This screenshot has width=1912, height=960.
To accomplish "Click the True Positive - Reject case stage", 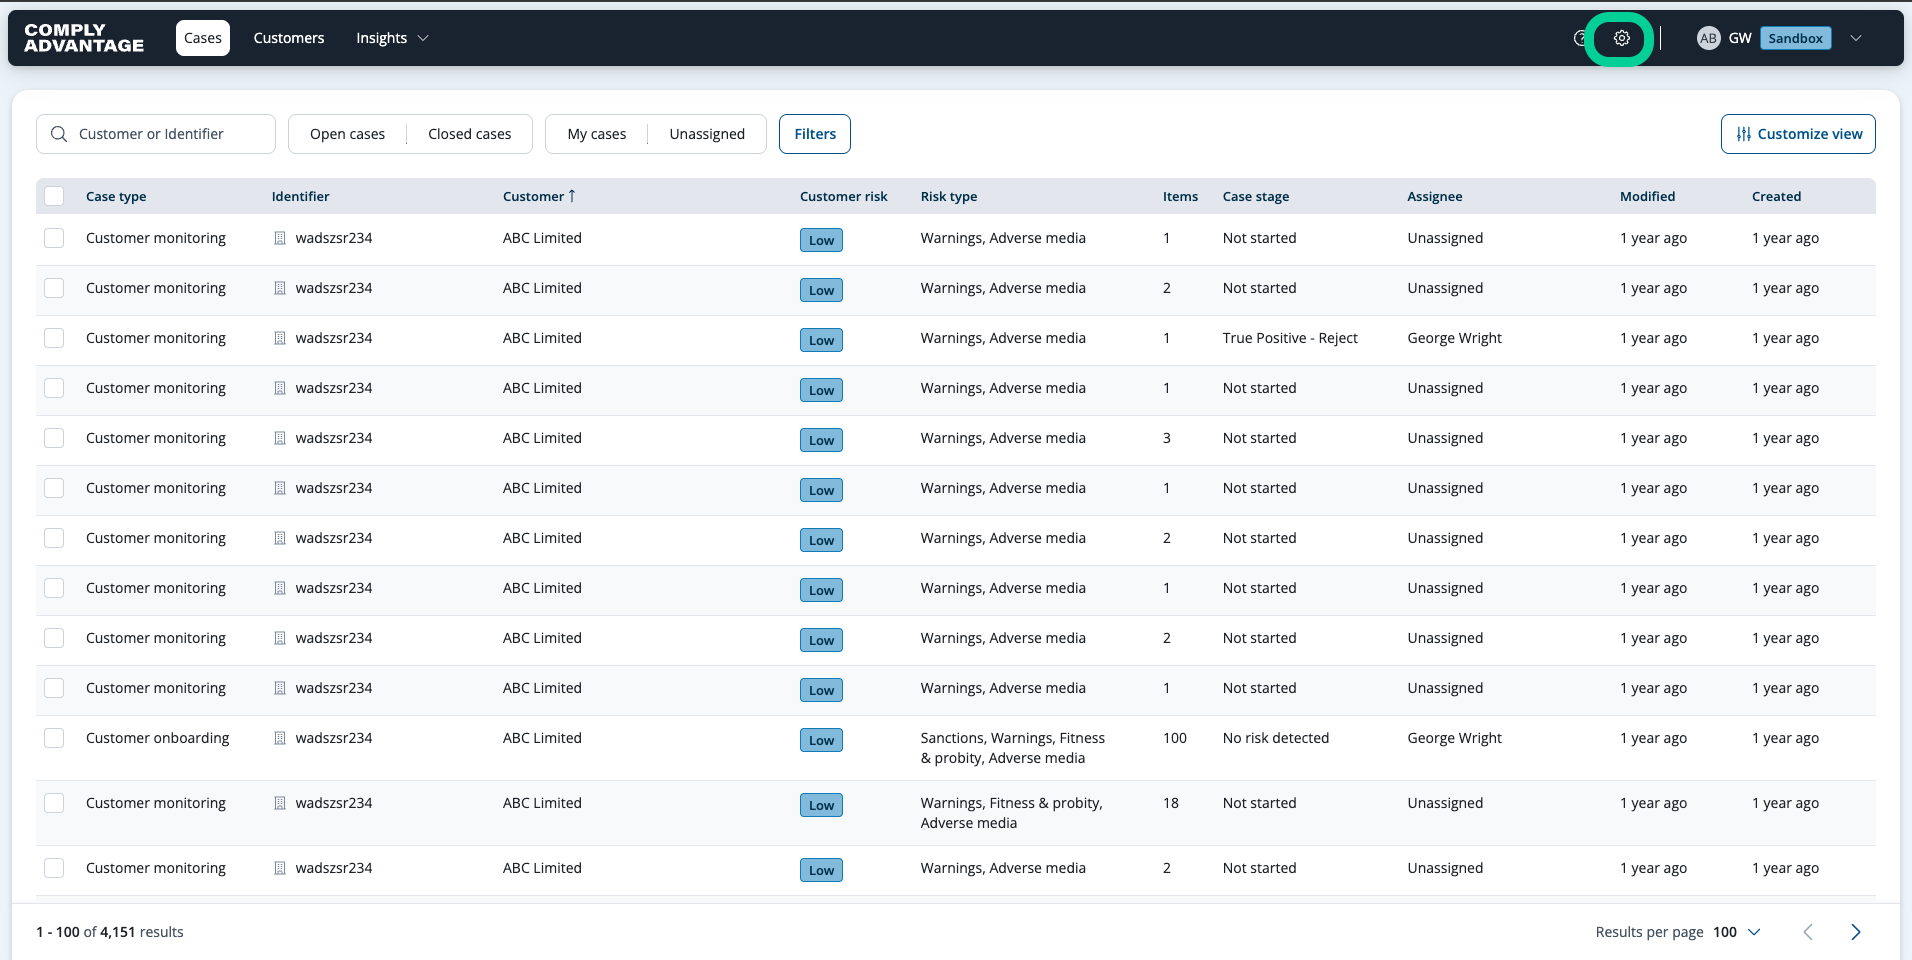I will [x=1290, y=338].
